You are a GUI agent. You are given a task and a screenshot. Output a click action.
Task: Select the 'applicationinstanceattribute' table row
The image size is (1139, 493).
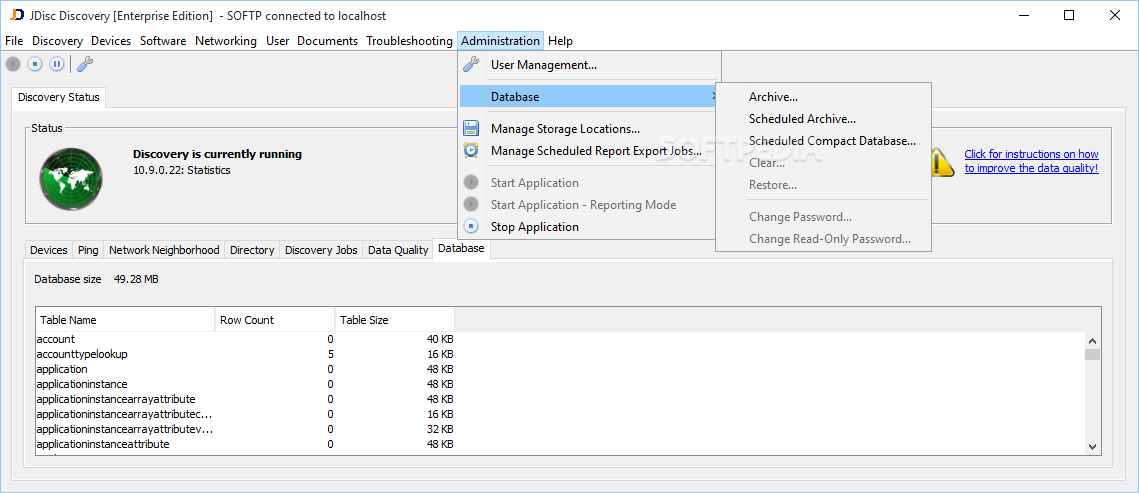(245, 444)
